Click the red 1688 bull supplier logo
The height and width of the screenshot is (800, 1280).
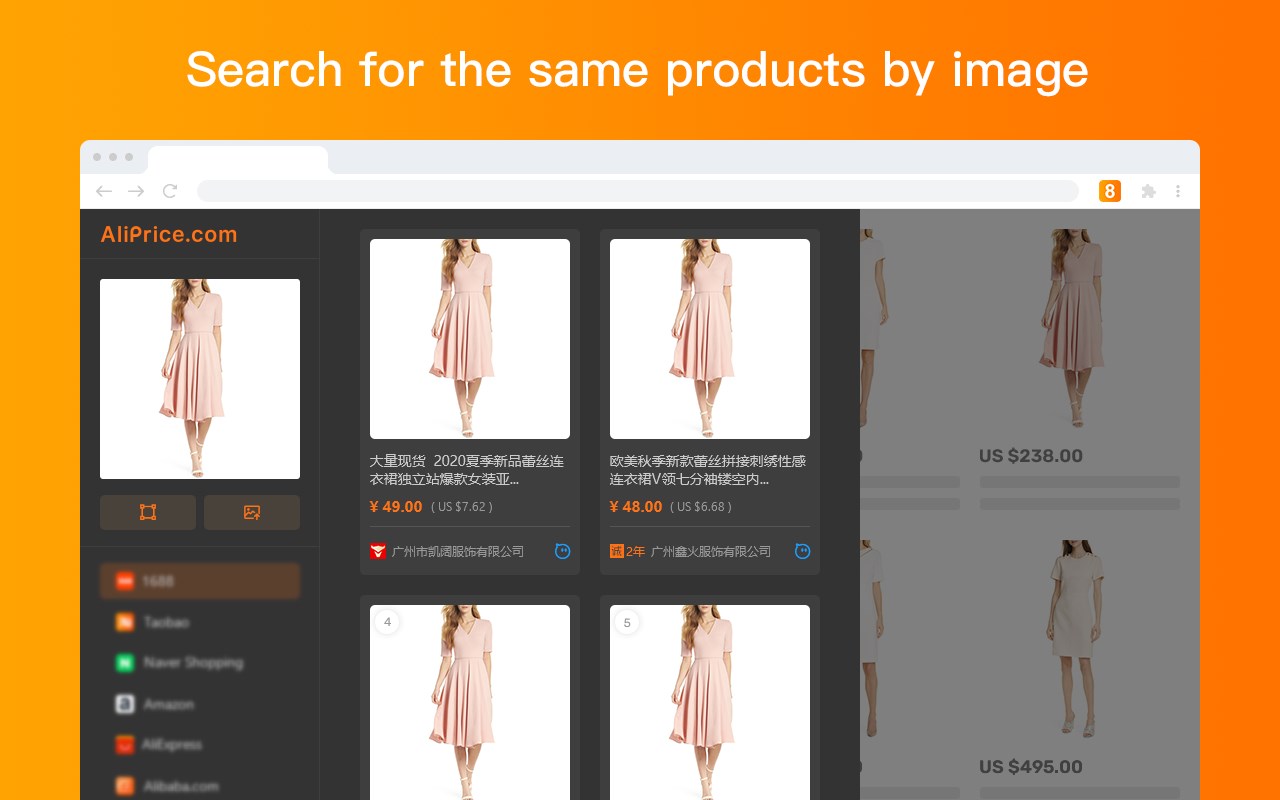378,550
